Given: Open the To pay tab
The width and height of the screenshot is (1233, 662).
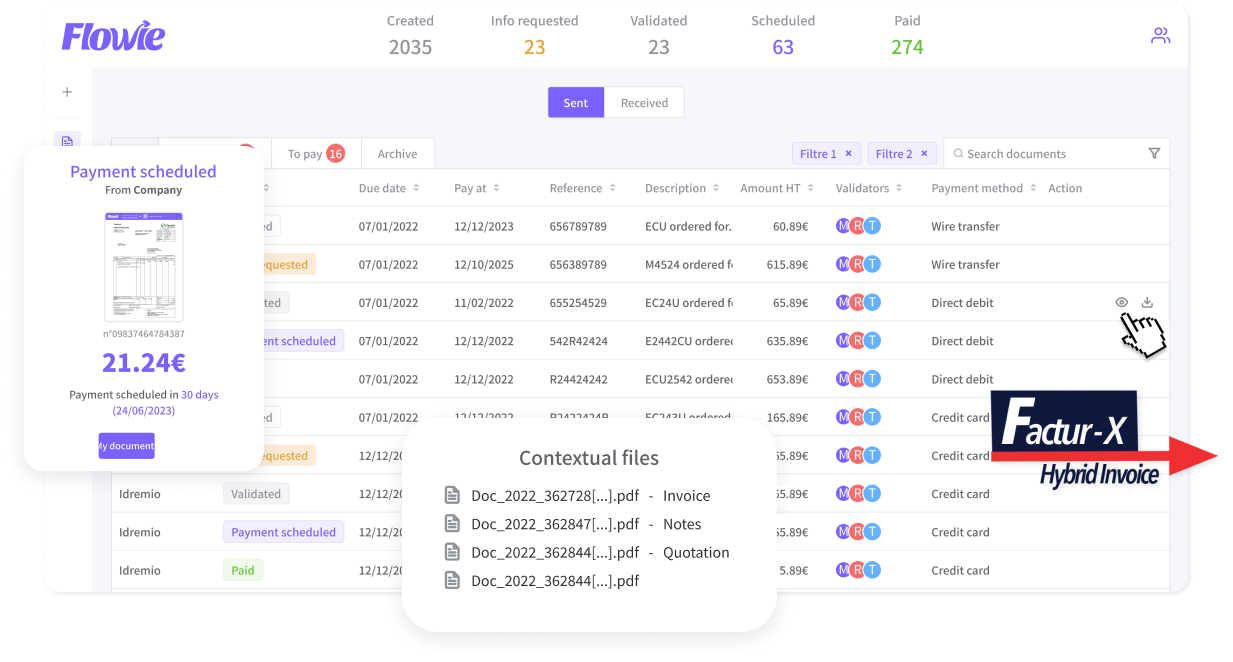Looking at the screenshot, I should click(x=316, y=154).
